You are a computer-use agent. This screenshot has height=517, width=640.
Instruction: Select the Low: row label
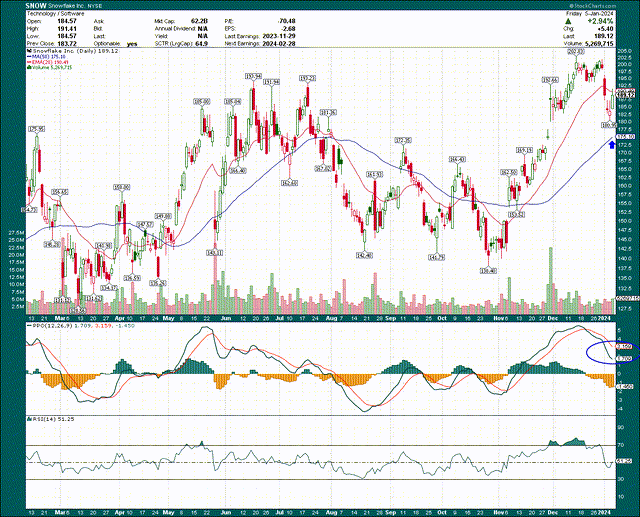coord(33,36)
